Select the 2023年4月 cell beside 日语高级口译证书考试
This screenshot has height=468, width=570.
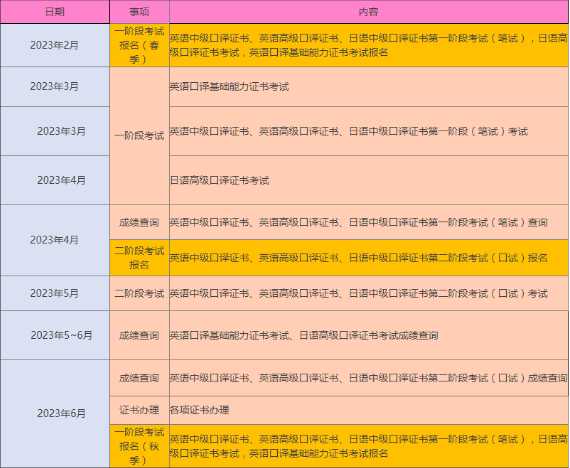coord(55,180)
